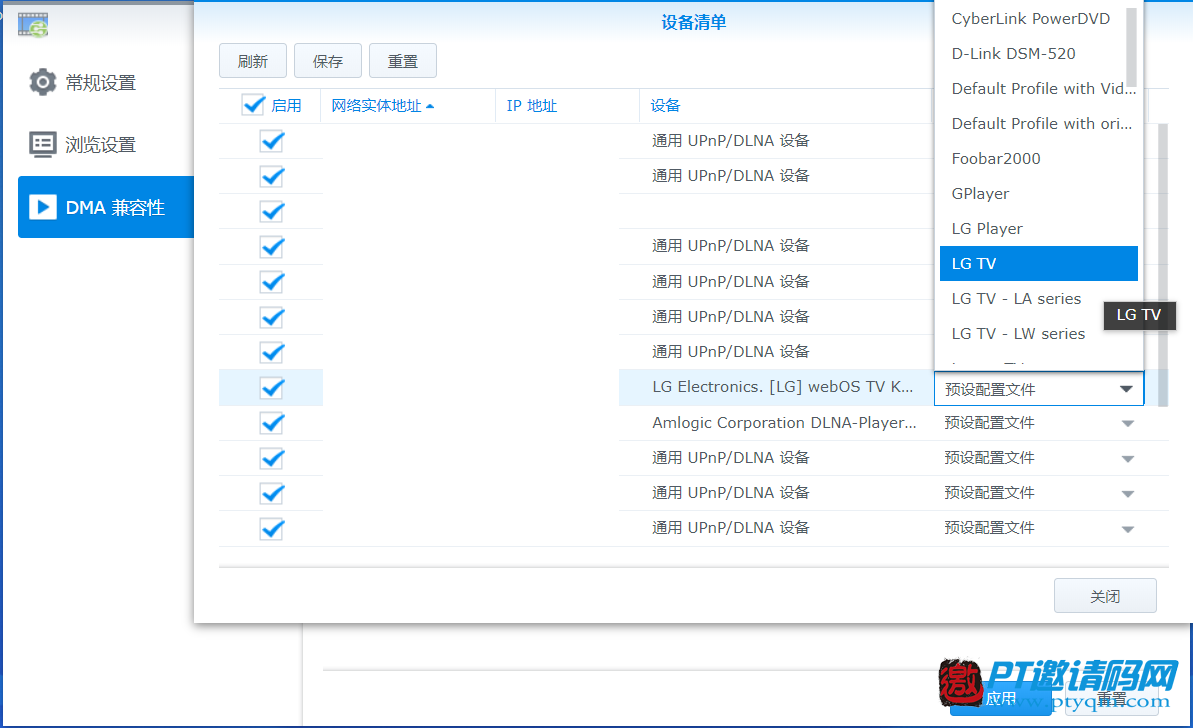Select the DMA 兼容性 section
This screenshot has width=1193, height=728.
pyautogui.click(x=106, y=207)
